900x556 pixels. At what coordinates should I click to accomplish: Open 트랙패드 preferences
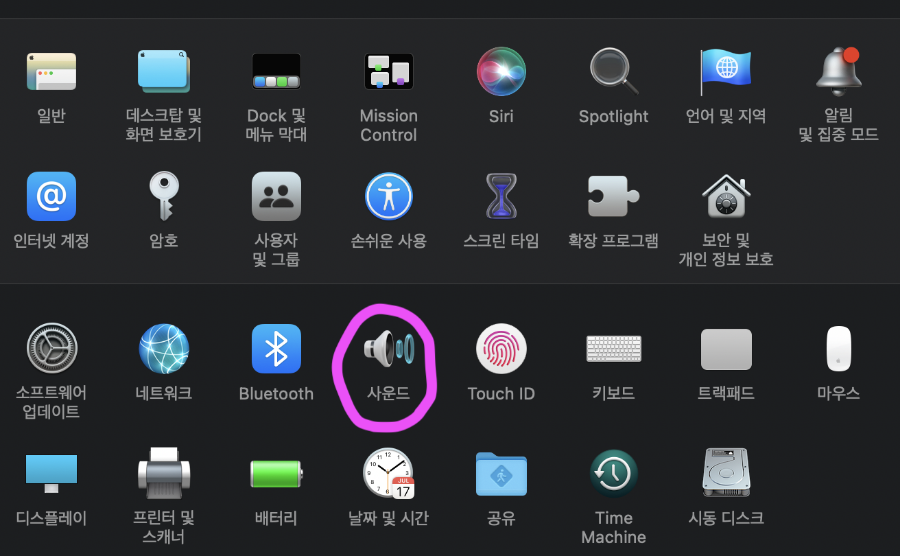pos(726,349)
